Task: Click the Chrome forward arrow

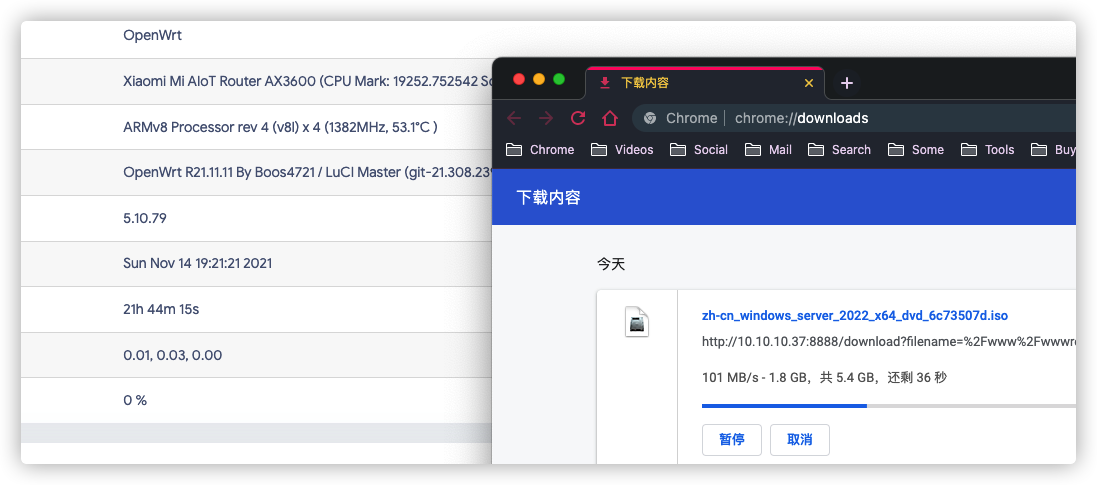Action: coord(546,118)
